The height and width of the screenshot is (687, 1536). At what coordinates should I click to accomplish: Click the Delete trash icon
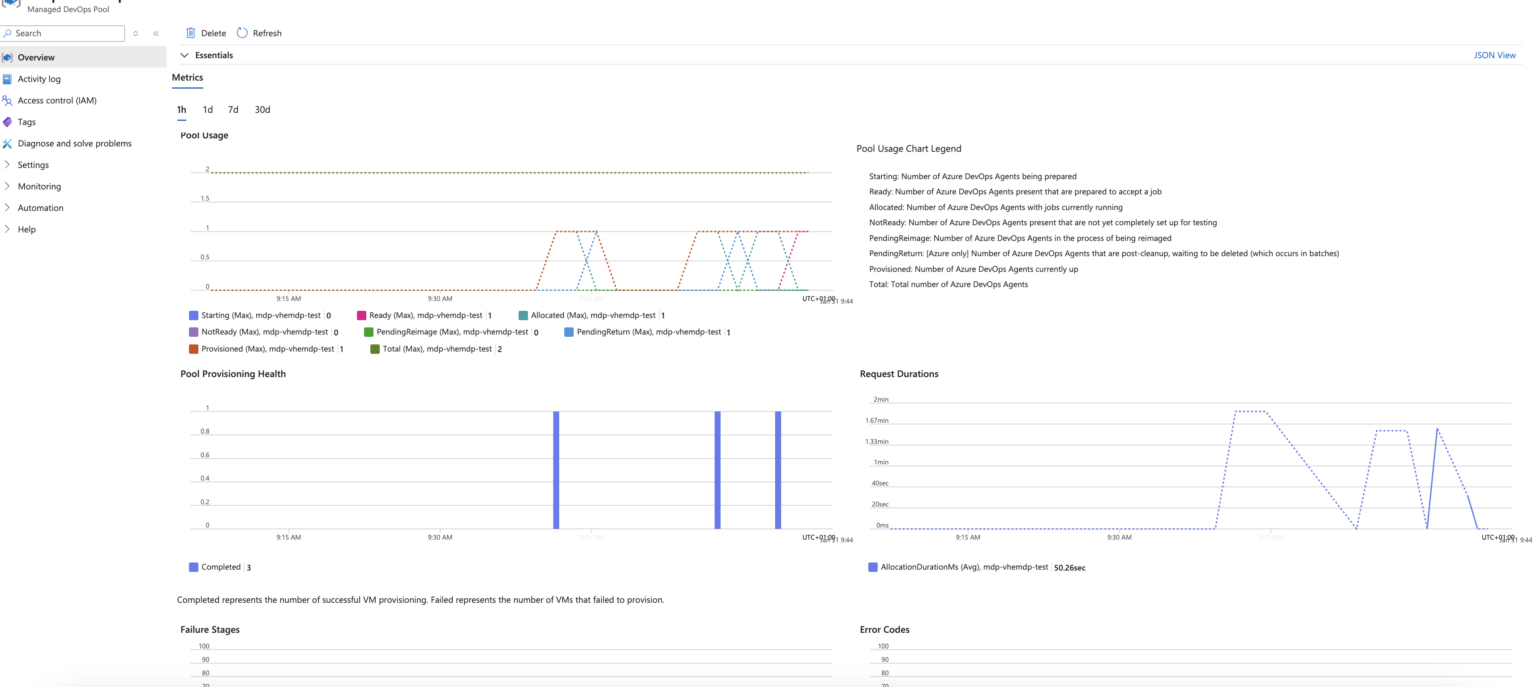coord(190,32)
